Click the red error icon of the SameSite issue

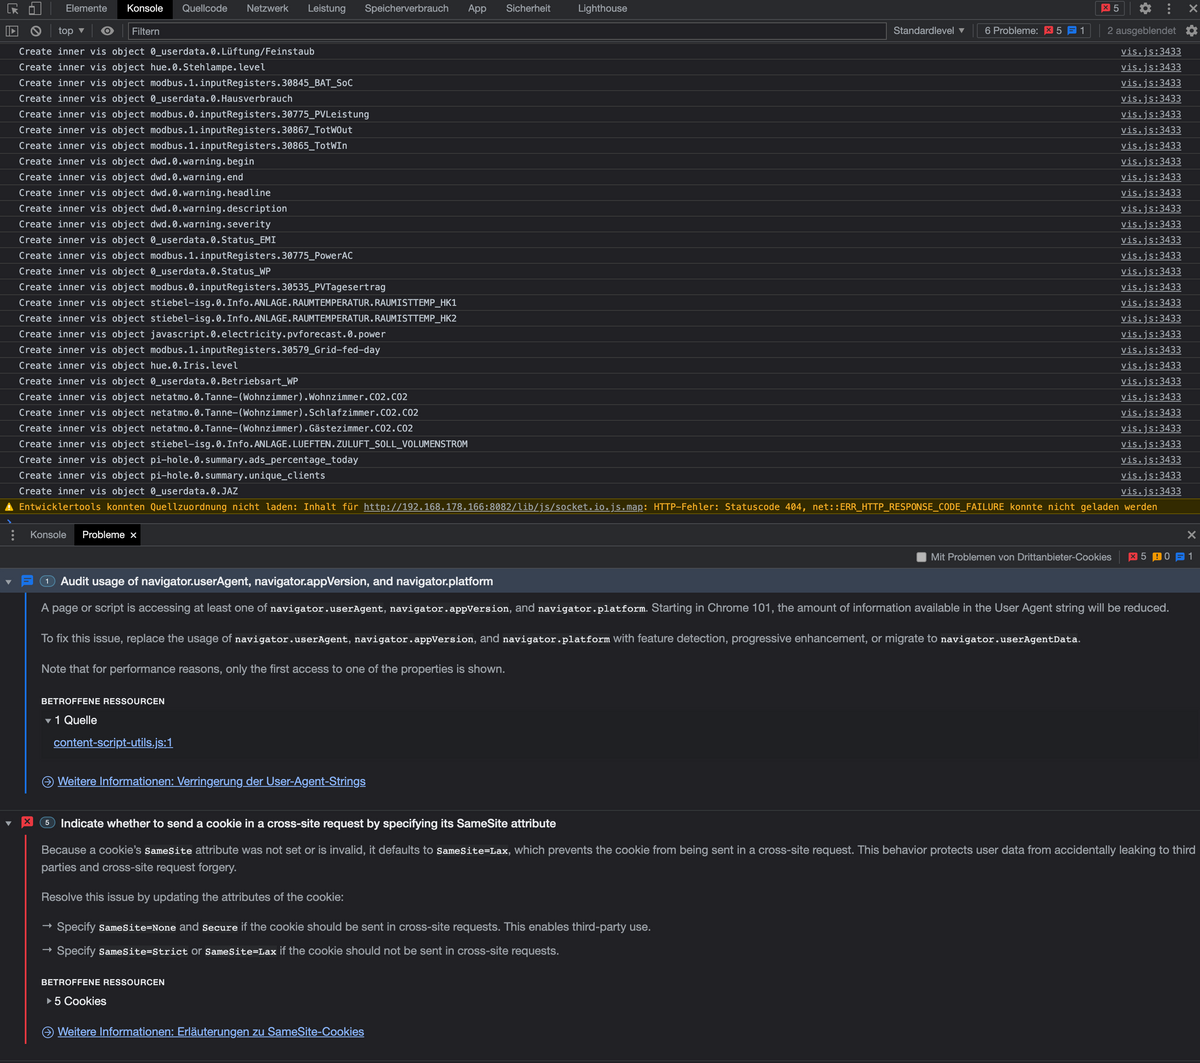(27, 823)
